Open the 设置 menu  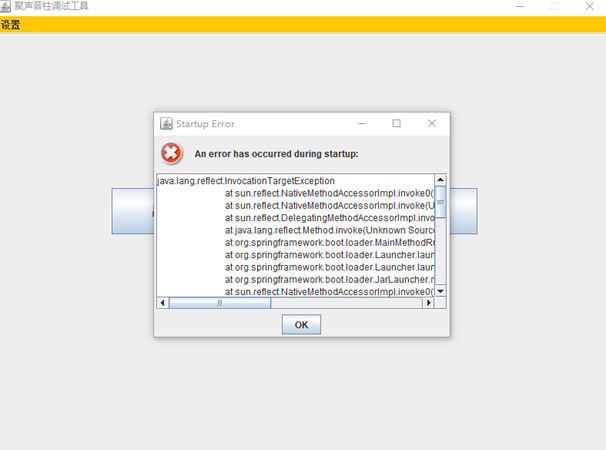point(10,25)
